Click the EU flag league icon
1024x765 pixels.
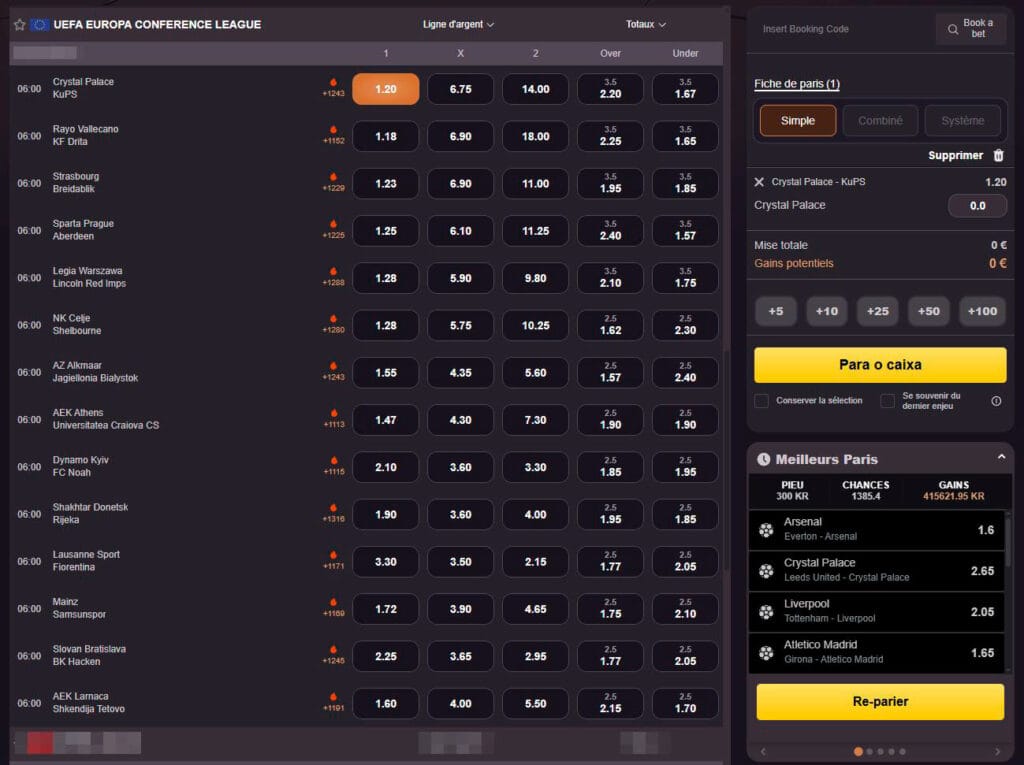coord(39,25)
